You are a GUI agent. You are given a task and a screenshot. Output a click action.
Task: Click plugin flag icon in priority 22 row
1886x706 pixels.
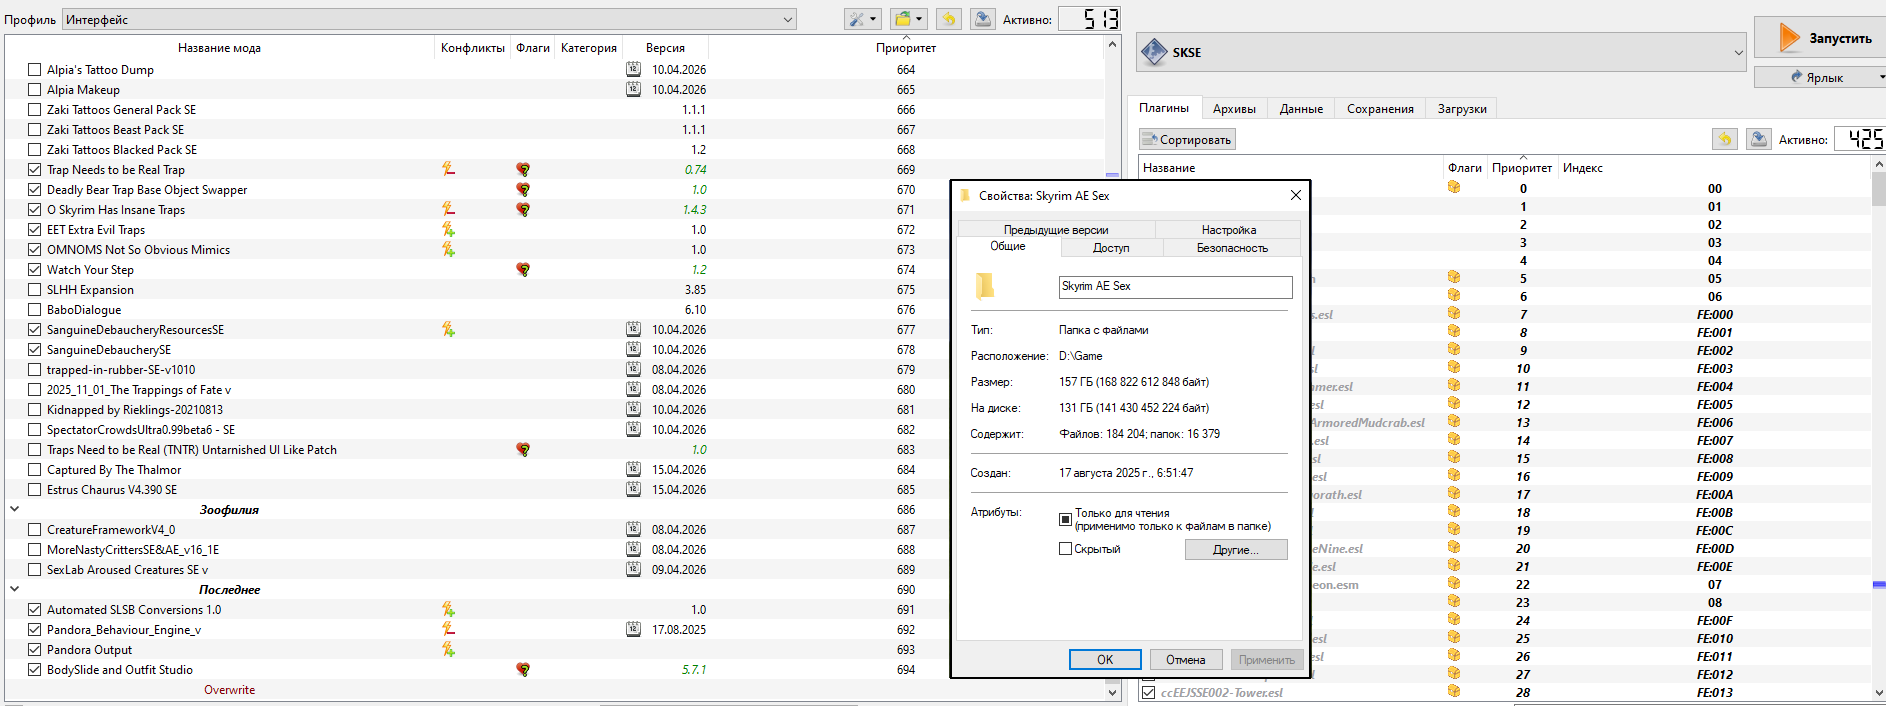1454,583
